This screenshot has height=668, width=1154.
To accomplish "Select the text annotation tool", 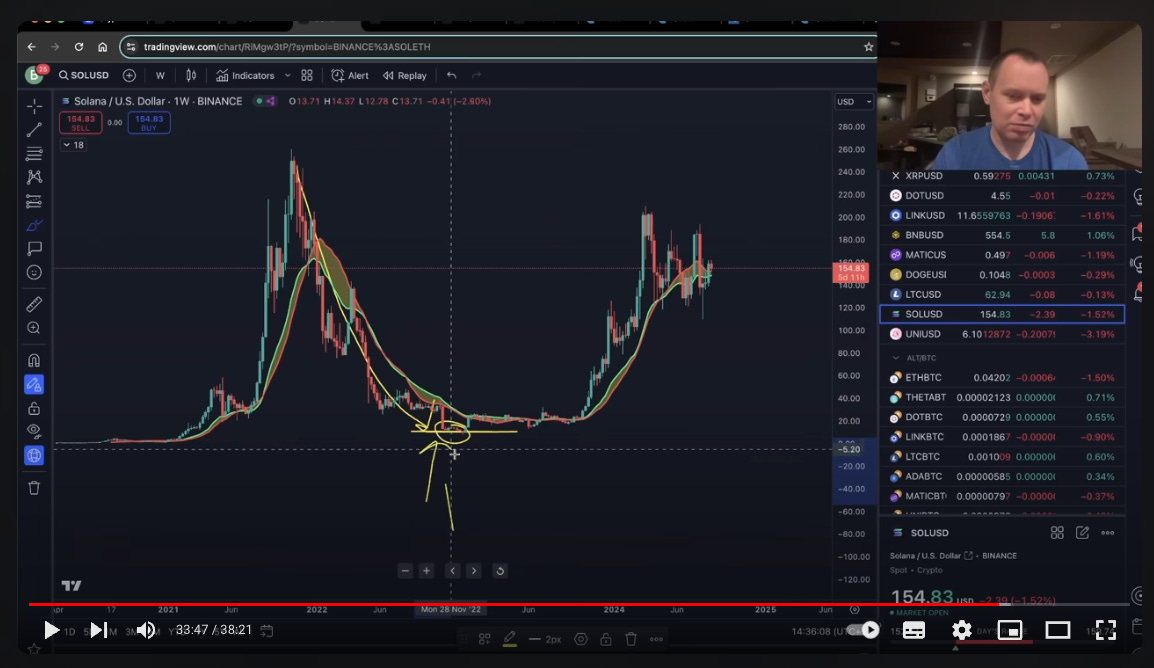I will [x=34, y=249].
